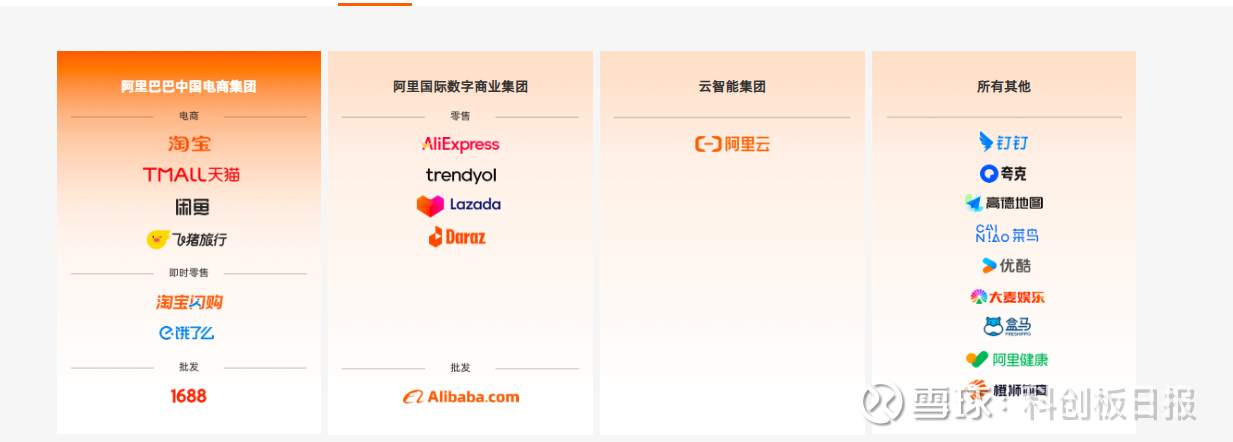1233x442 pixels.
Task: Click the AliExpress logo
Action: pos(460,144)
